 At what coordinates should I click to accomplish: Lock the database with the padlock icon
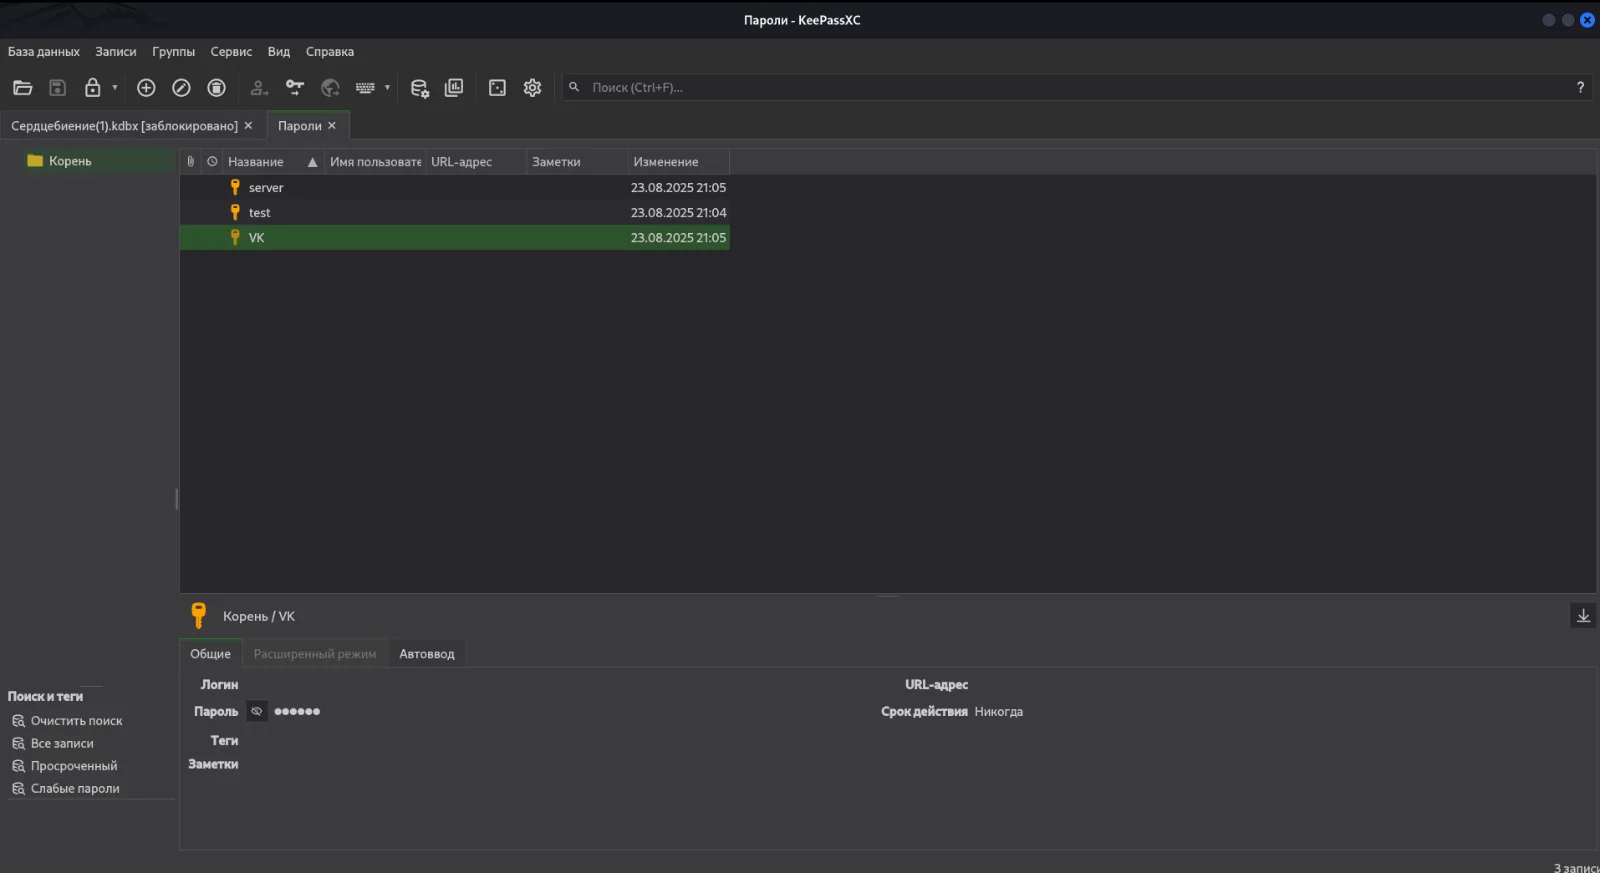point(92,88)
